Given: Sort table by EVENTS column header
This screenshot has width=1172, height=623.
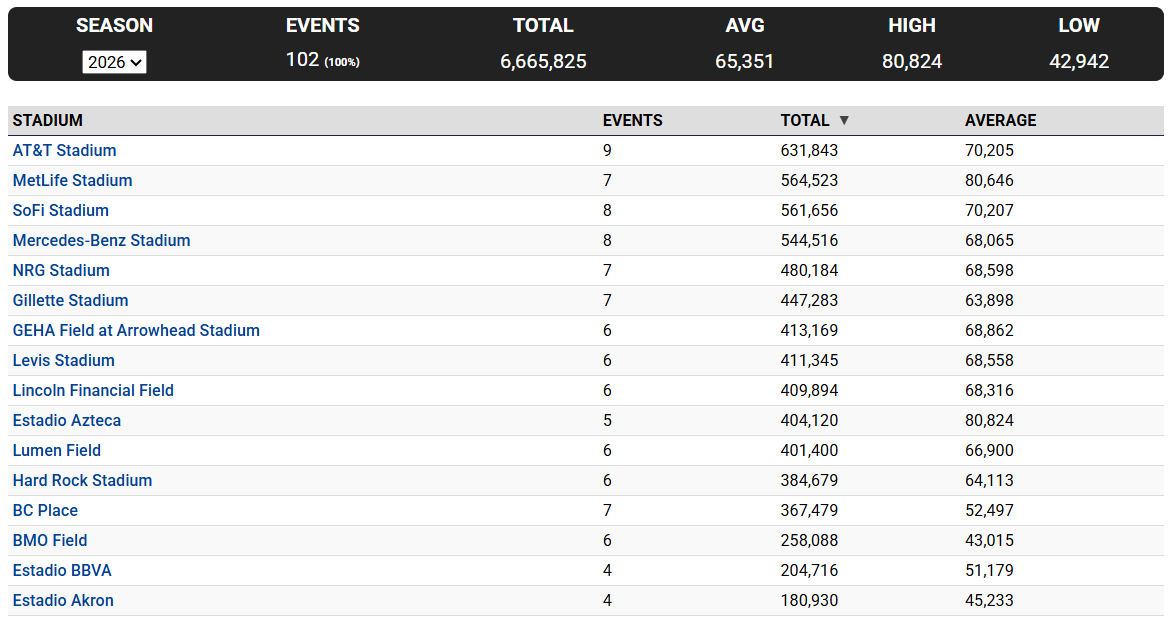Looking at the screenshot, I should pos(632,120).
